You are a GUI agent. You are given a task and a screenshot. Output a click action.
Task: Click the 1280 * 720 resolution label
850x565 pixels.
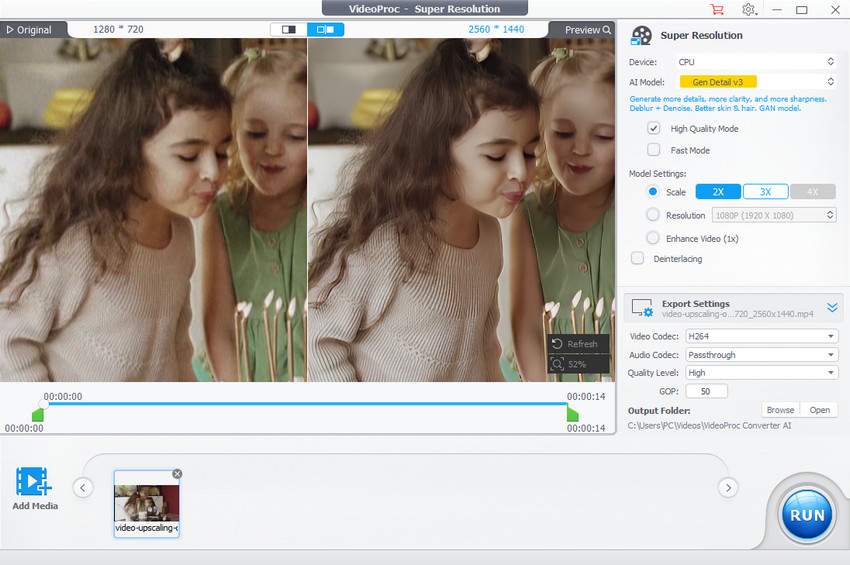tap(118, 29)
